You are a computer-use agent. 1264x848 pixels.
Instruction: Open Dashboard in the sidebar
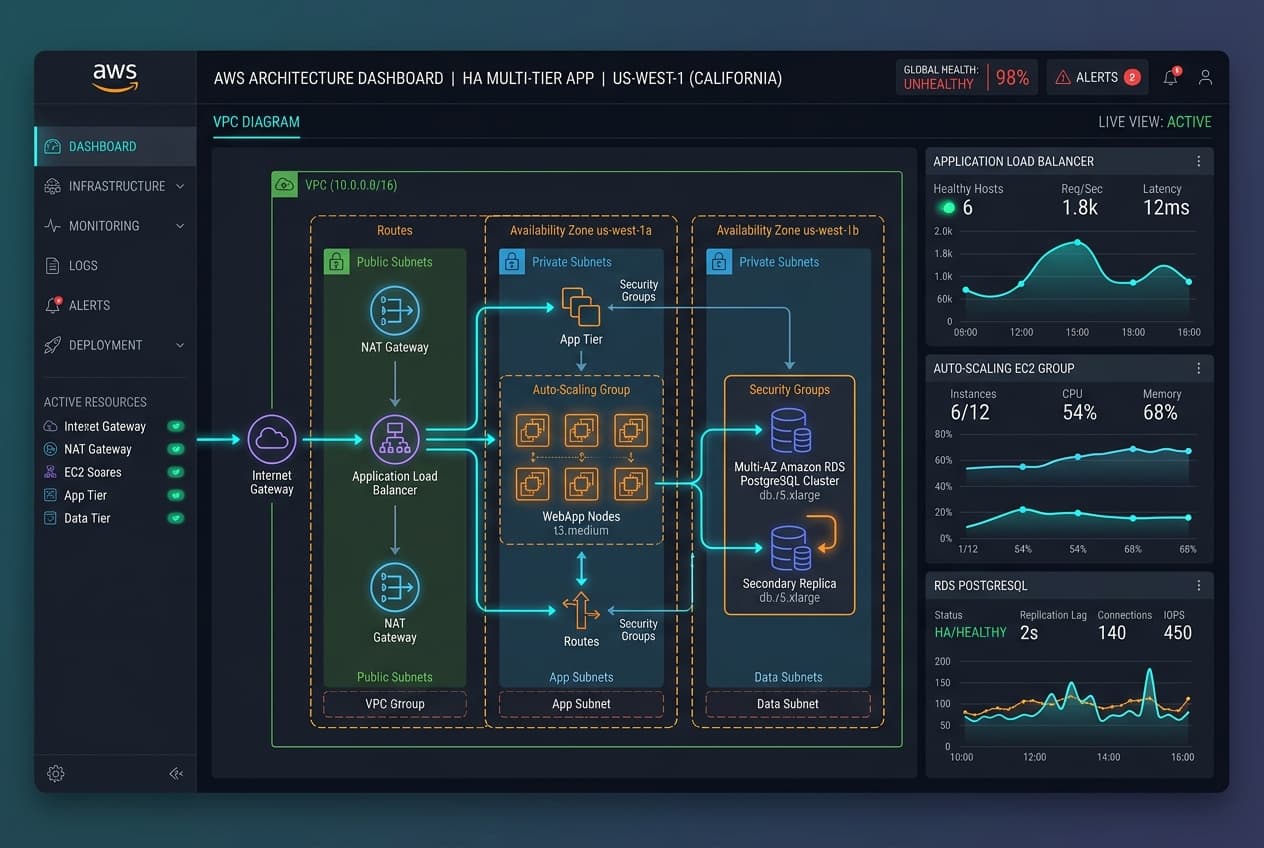click(116, 146)
